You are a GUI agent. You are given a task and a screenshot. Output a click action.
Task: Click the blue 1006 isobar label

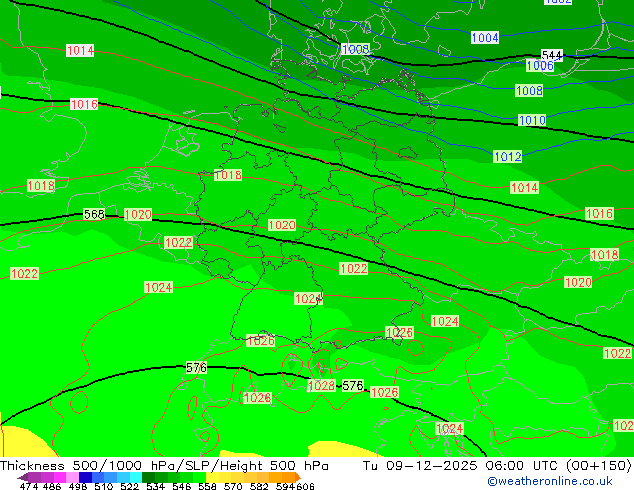pyautogui.click(x=540, y=65)
